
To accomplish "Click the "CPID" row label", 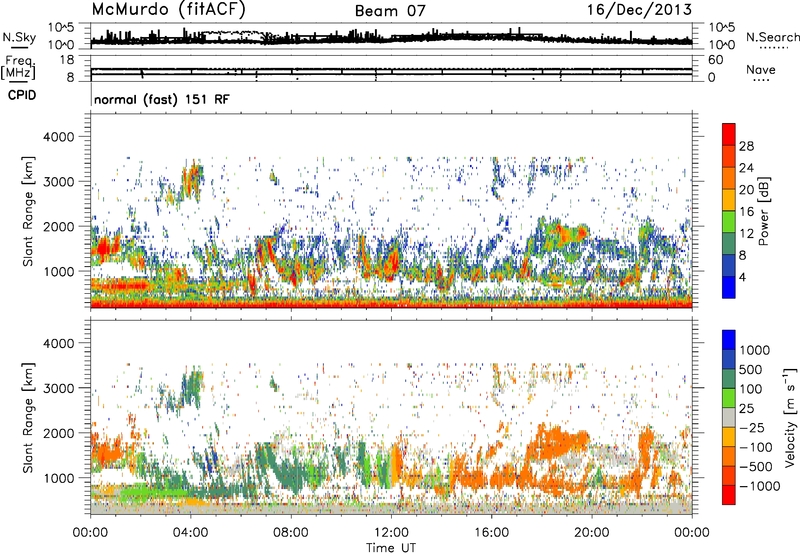I will click(x=22, y=95).
